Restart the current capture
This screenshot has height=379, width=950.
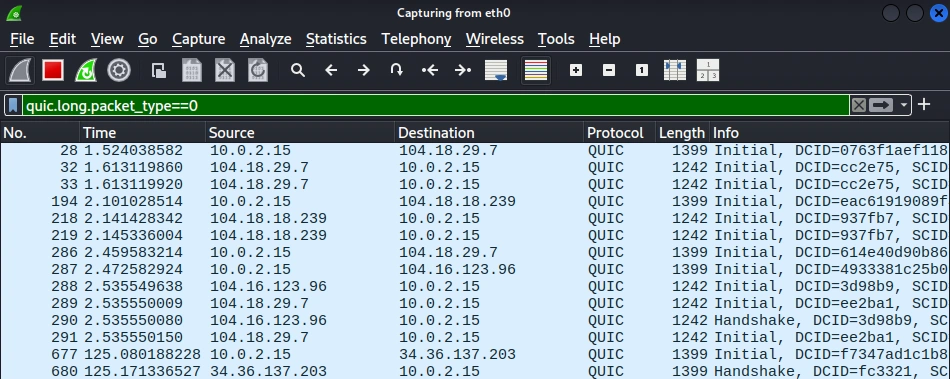click(86, 71)
